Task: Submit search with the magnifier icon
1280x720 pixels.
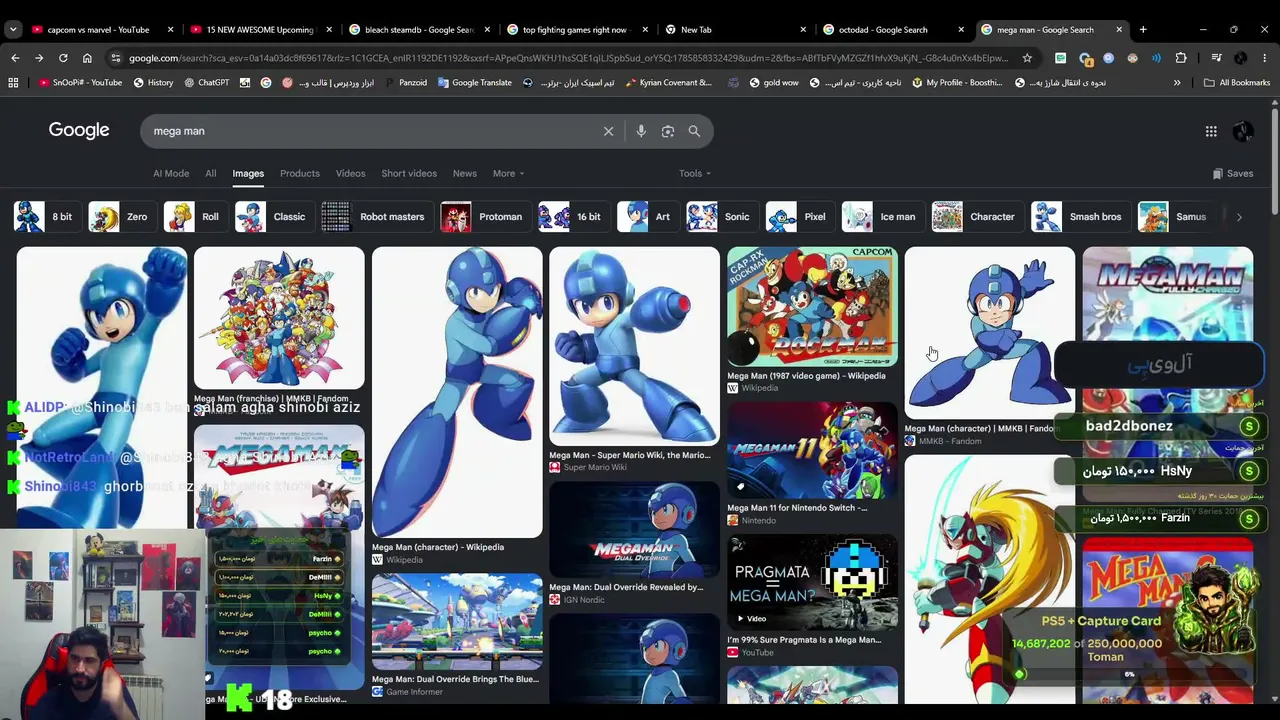Action: pos(694,131)
